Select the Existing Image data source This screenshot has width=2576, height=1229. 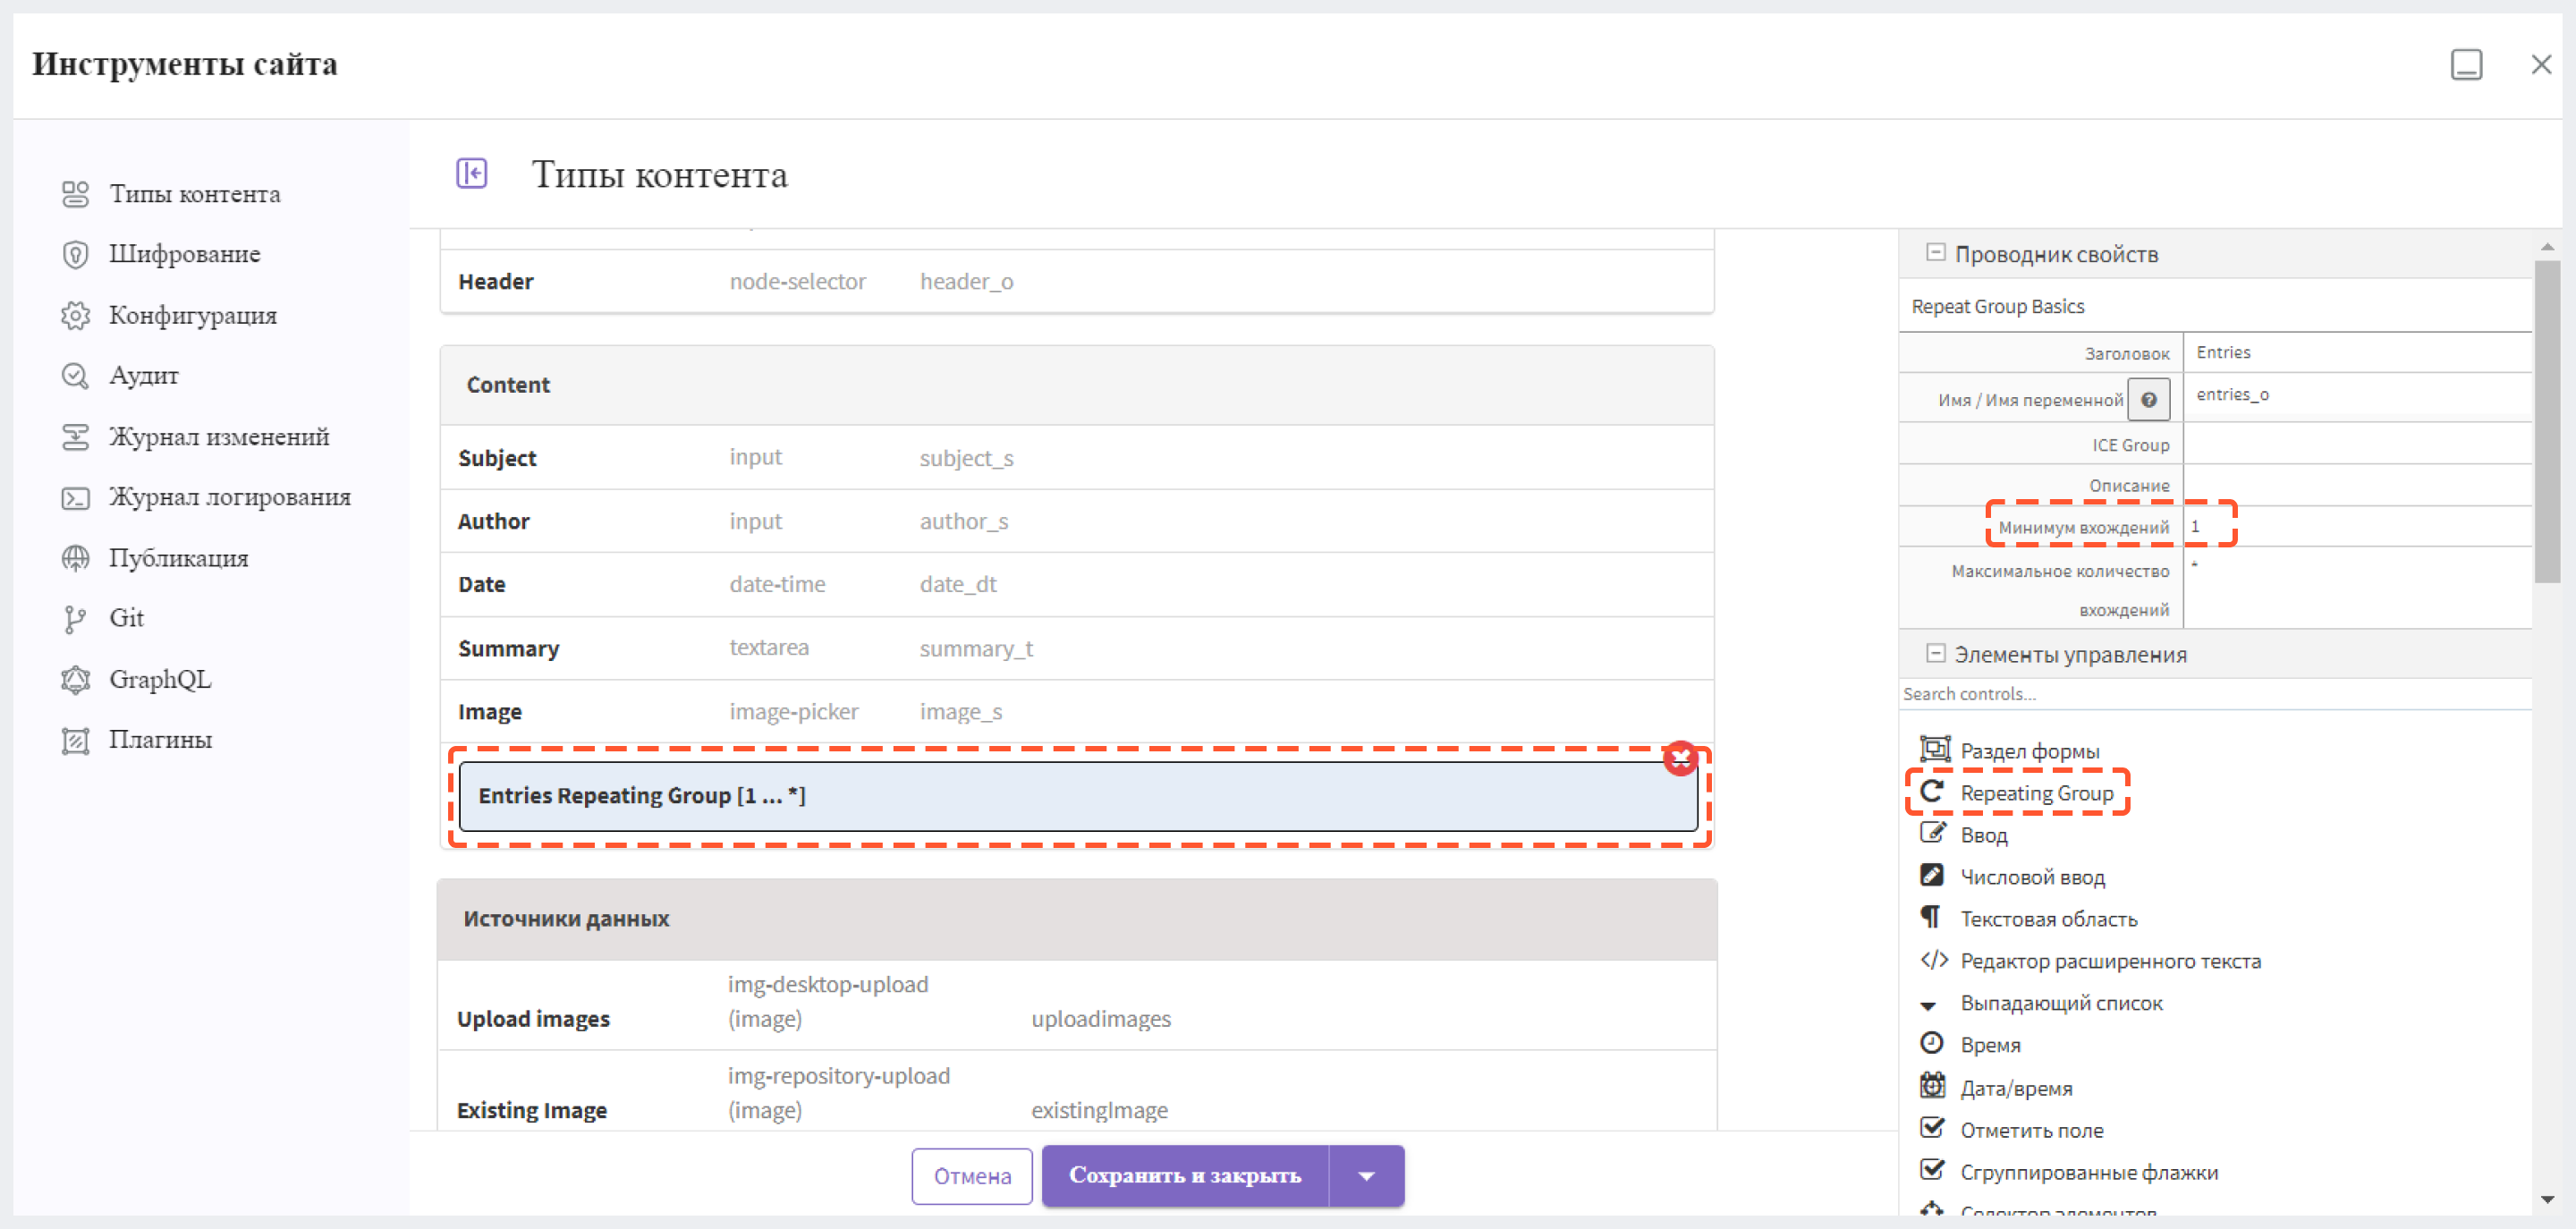tap(1077, 1092)
